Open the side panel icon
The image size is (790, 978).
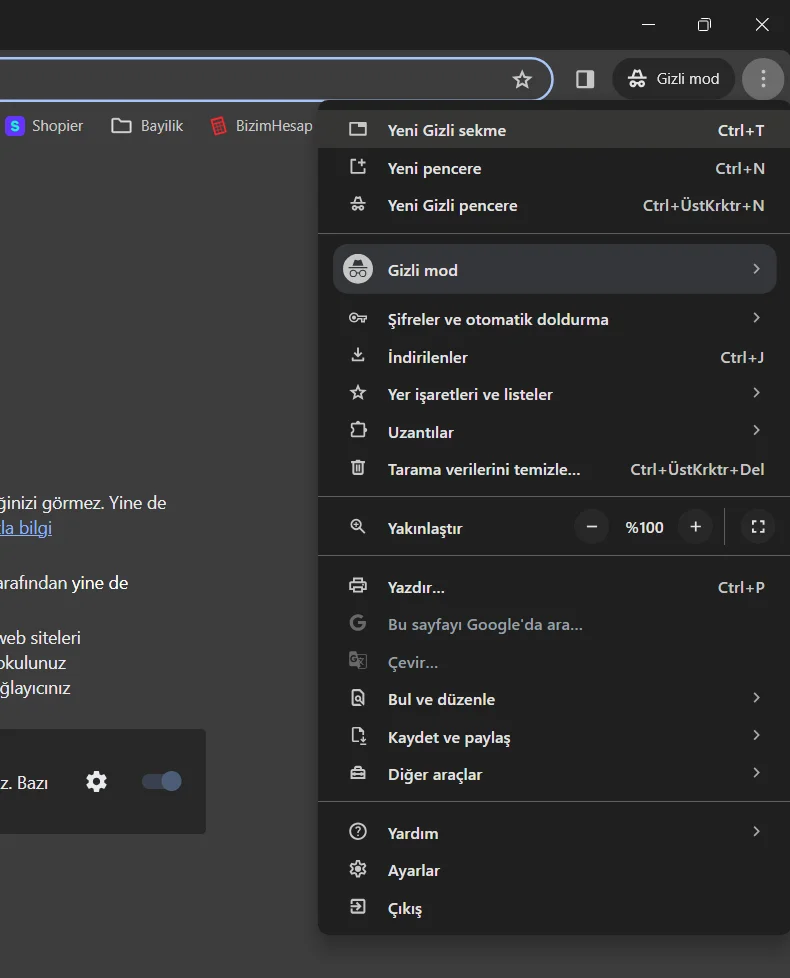(585, 79)
